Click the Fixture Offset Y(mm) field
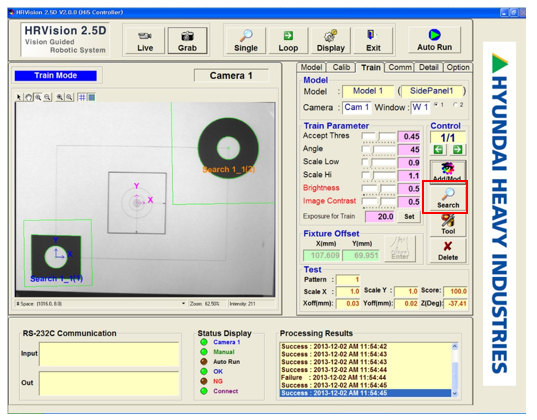The height and width of the screenshot is (420, 537). [x=361, y=255]
